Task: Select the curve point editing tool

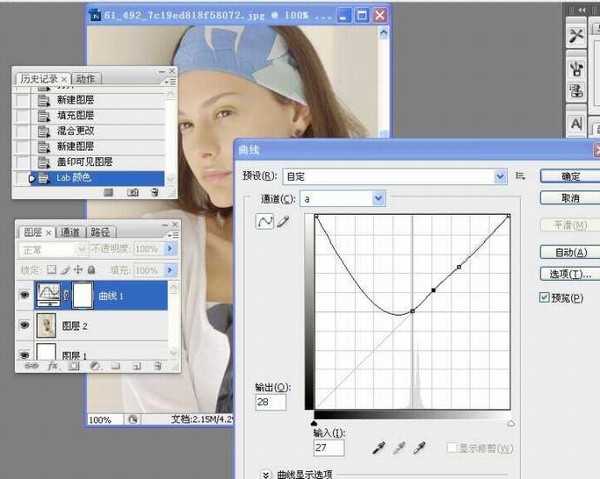Action: [x=266, y=221]
